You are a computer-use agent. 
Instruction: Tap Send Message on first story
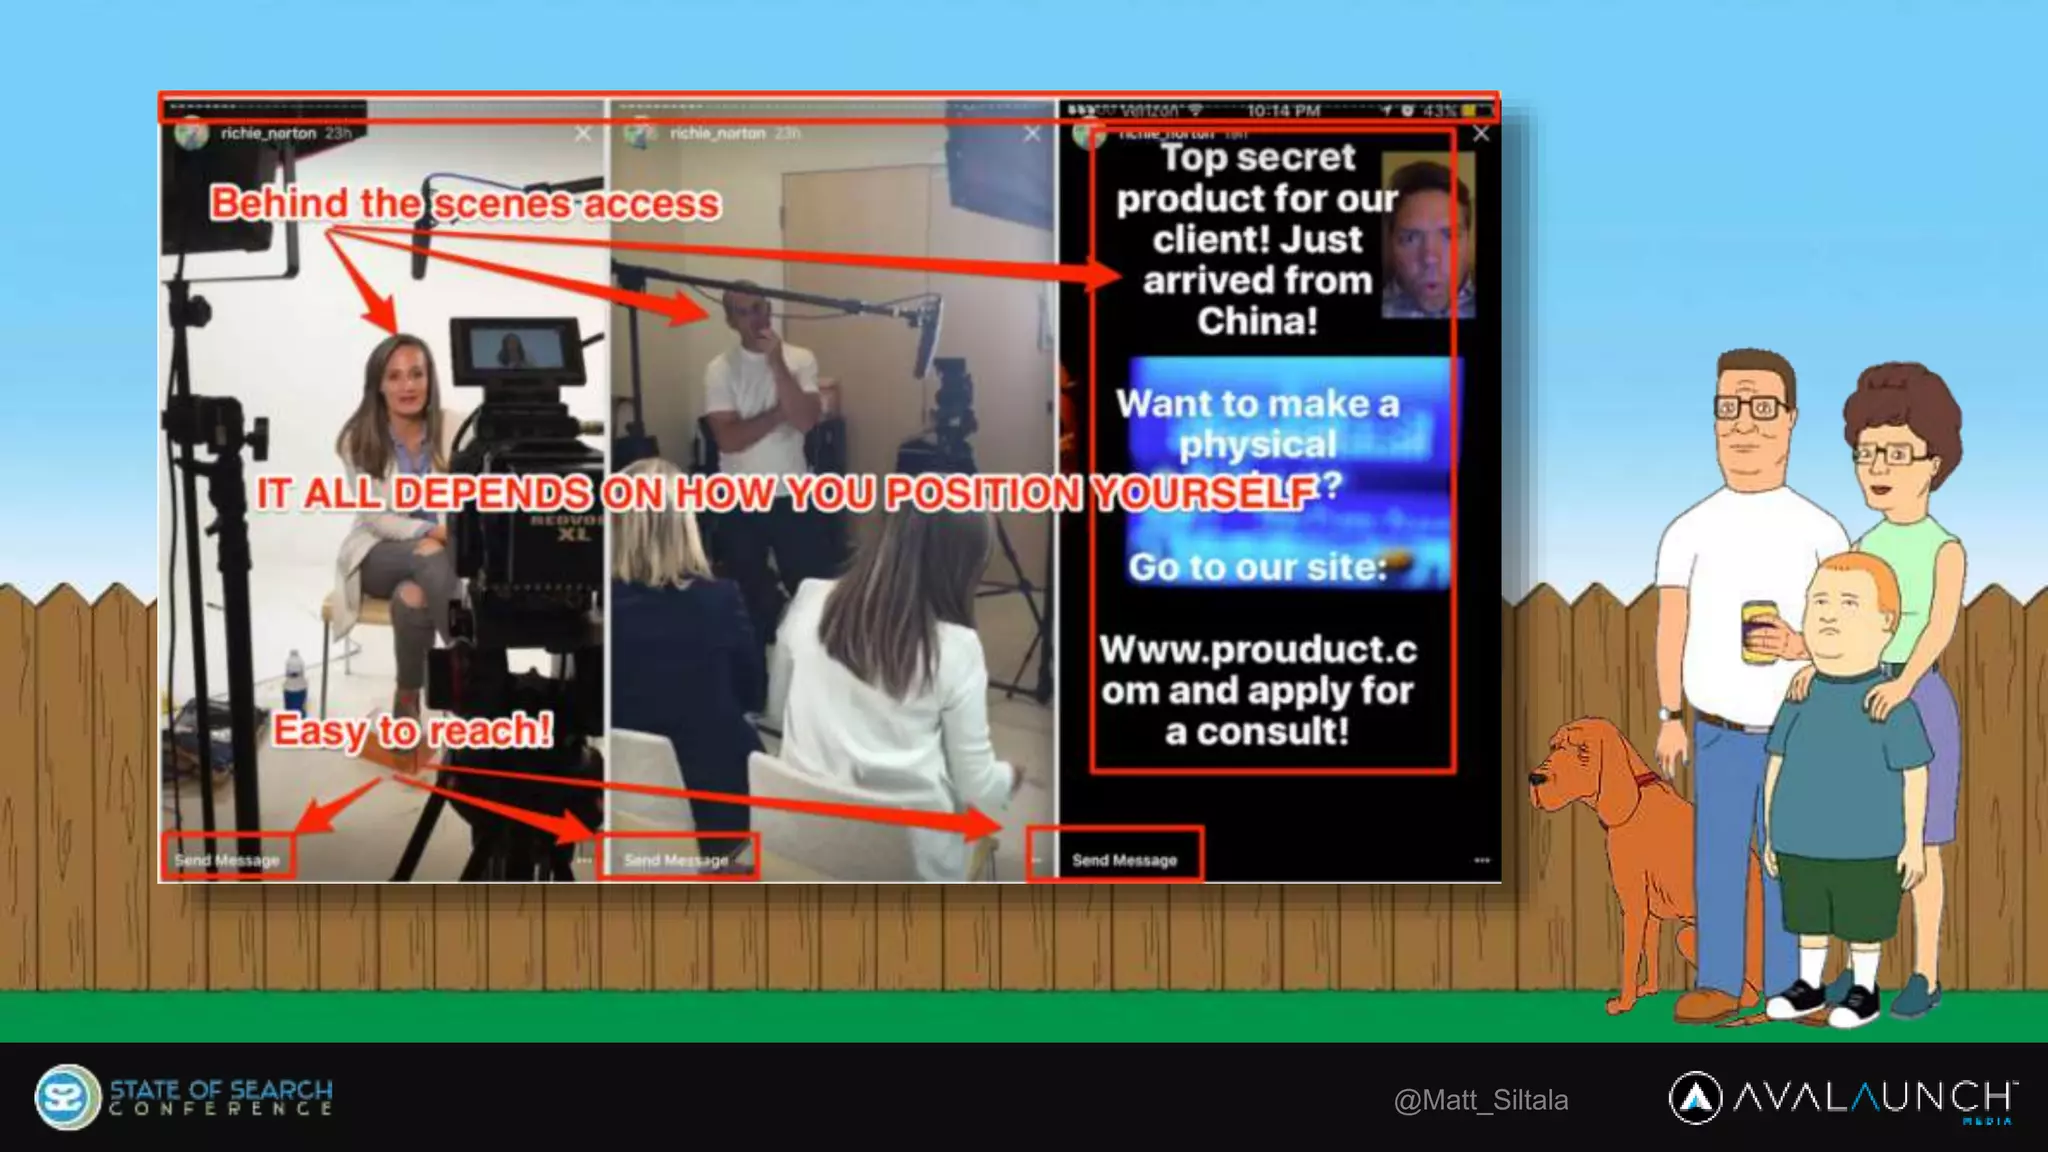[x=227, y=860]
